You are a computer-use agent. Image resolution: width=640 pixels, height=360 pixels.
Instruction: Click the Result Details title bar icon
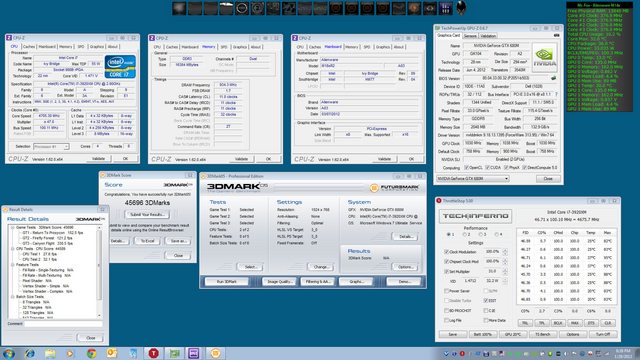pyautogui.click(x=6, y=209)
